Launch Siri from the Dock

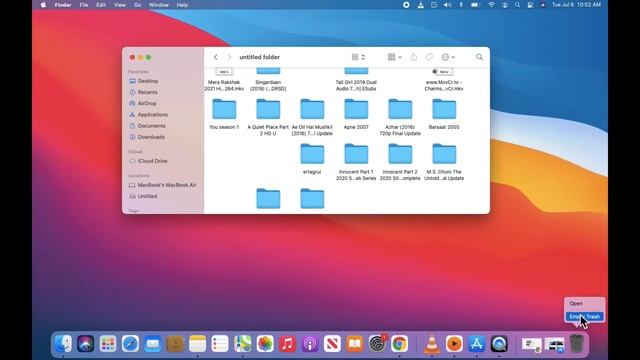pos(86,344)
